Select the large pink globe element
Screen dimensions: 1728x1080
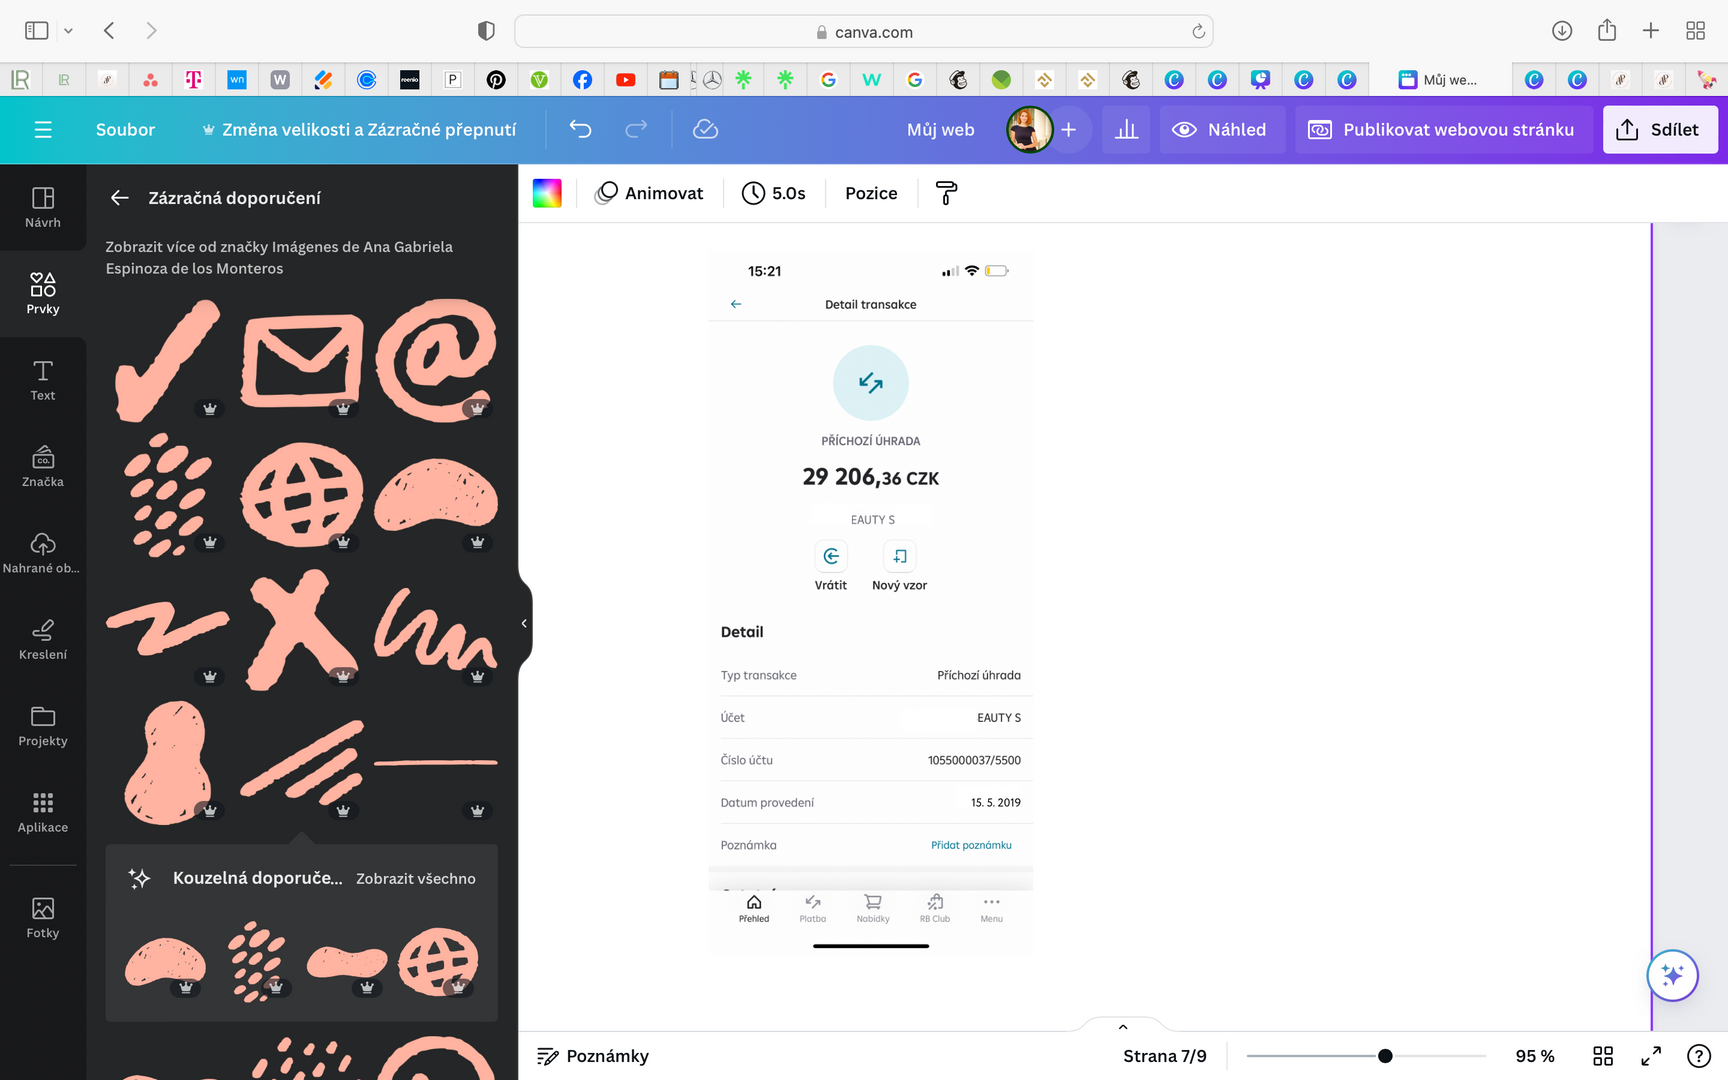tap(302, 495)
